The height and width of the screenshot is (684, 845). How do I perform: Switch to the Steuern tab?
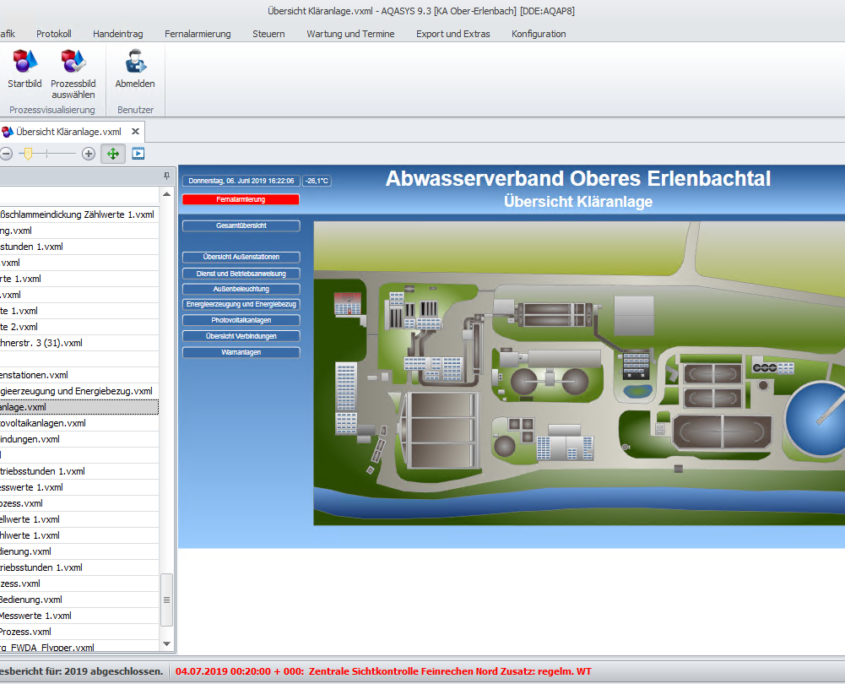click(268, 33)
